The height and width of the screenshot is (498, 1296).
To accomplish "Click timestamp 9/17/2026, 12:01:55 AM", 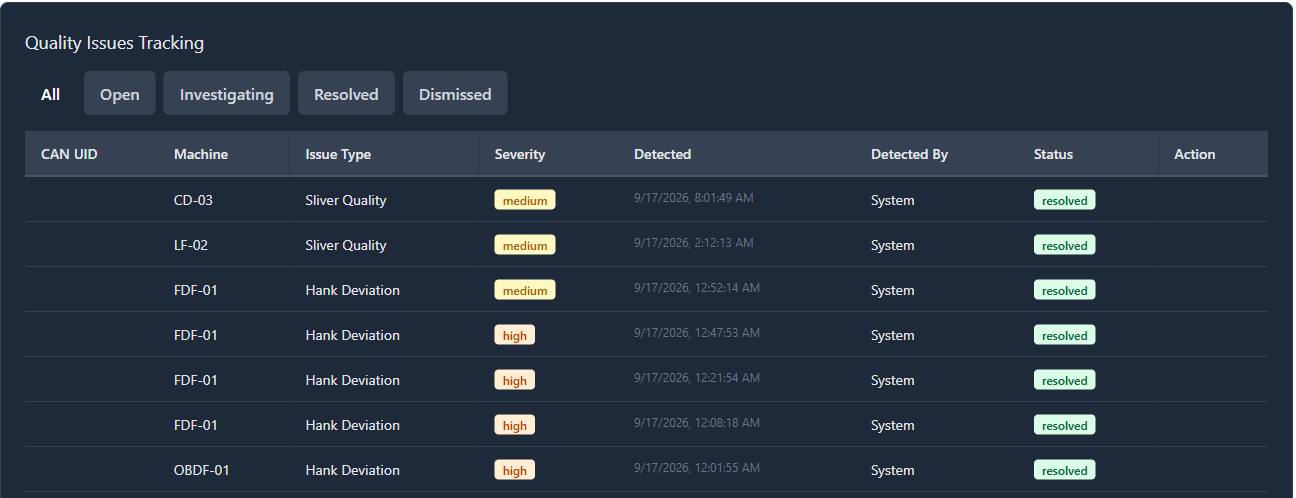I will [697, 468].
